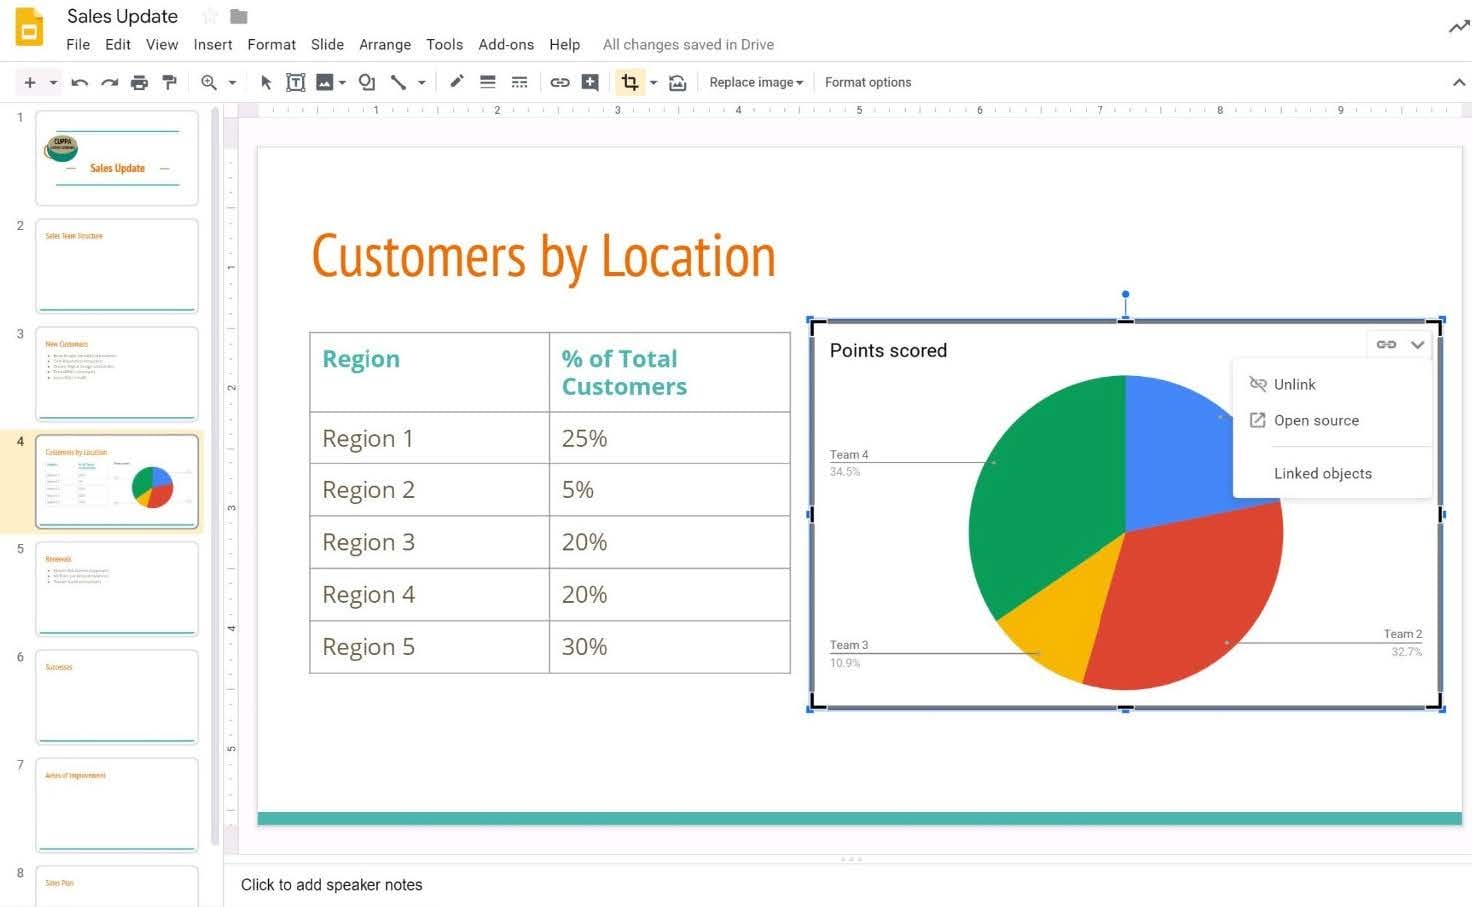Select slide 3 New Customers thumbnail

[117, 374]
